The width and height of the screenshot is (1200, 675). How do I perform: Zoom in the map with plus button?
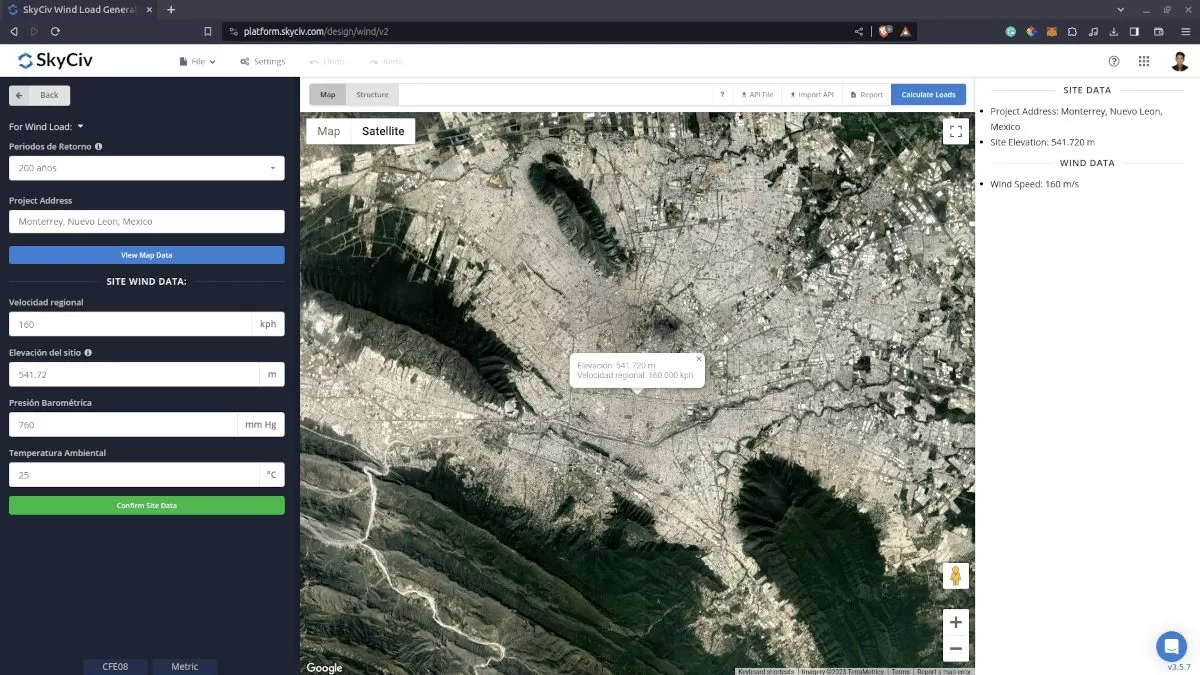click(x=955, y=621)
